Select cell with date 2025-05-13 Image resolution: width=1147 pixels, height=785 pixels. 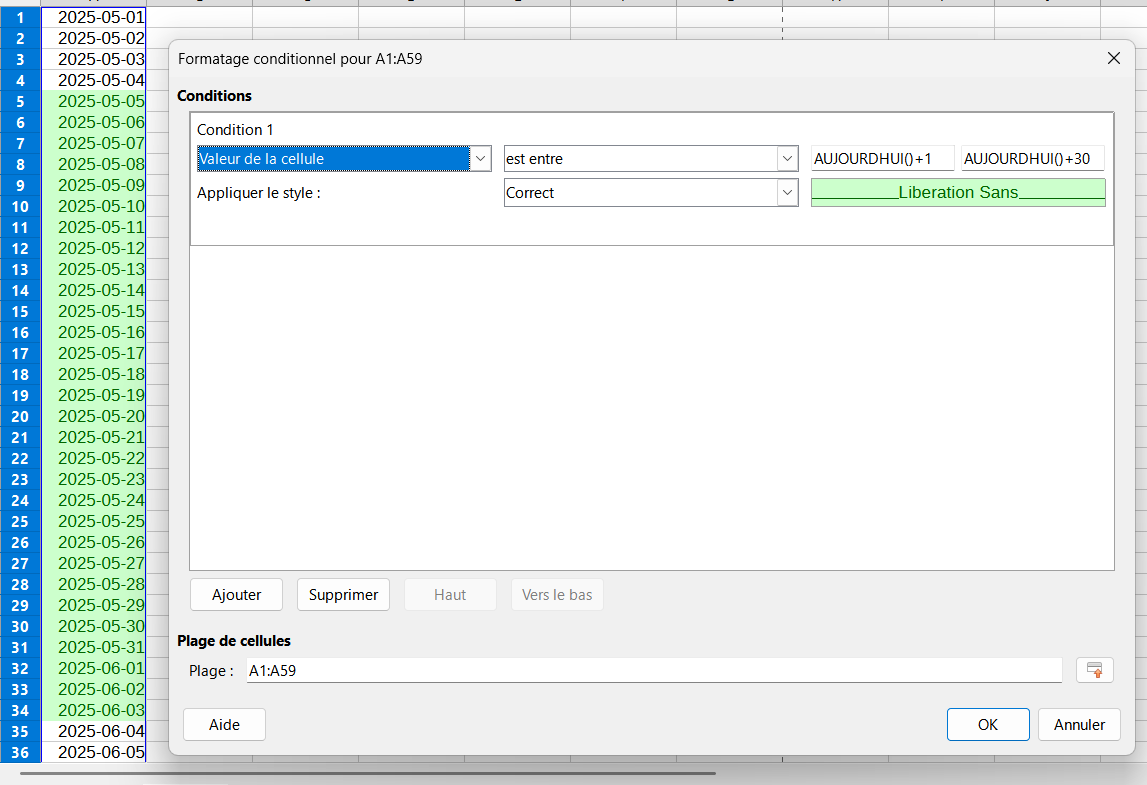pos(94,270)
